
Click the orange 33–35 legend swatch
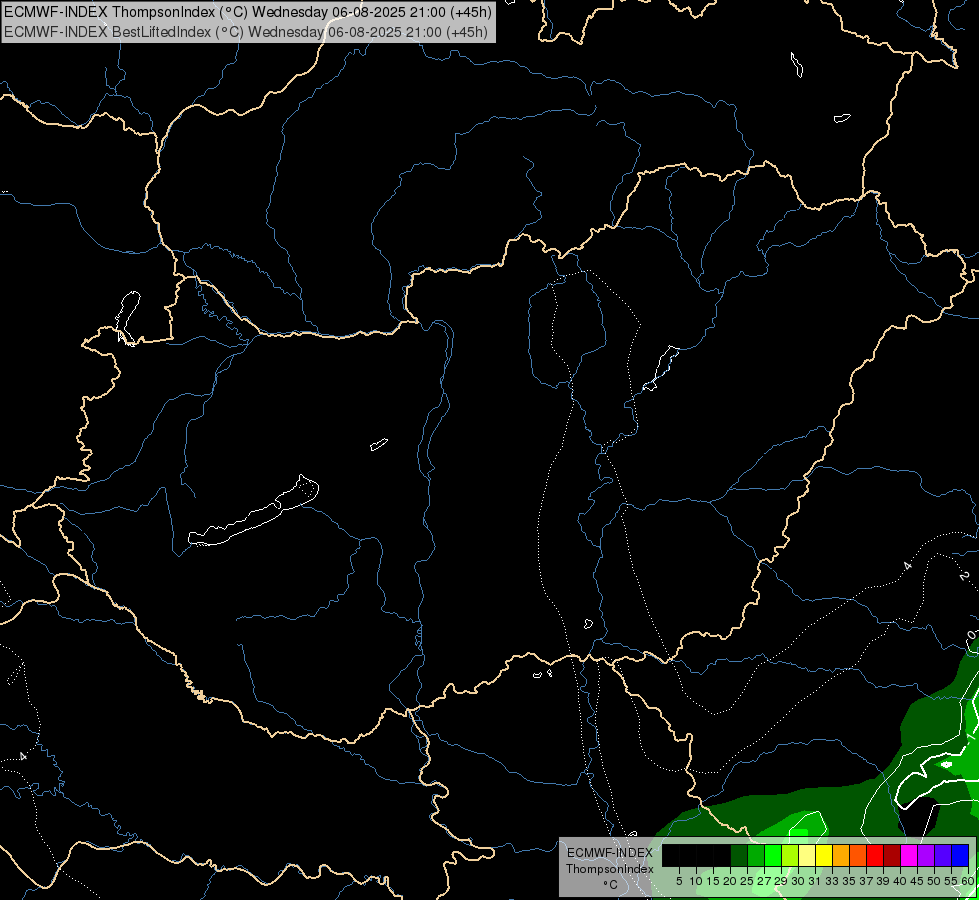[841, 855]
